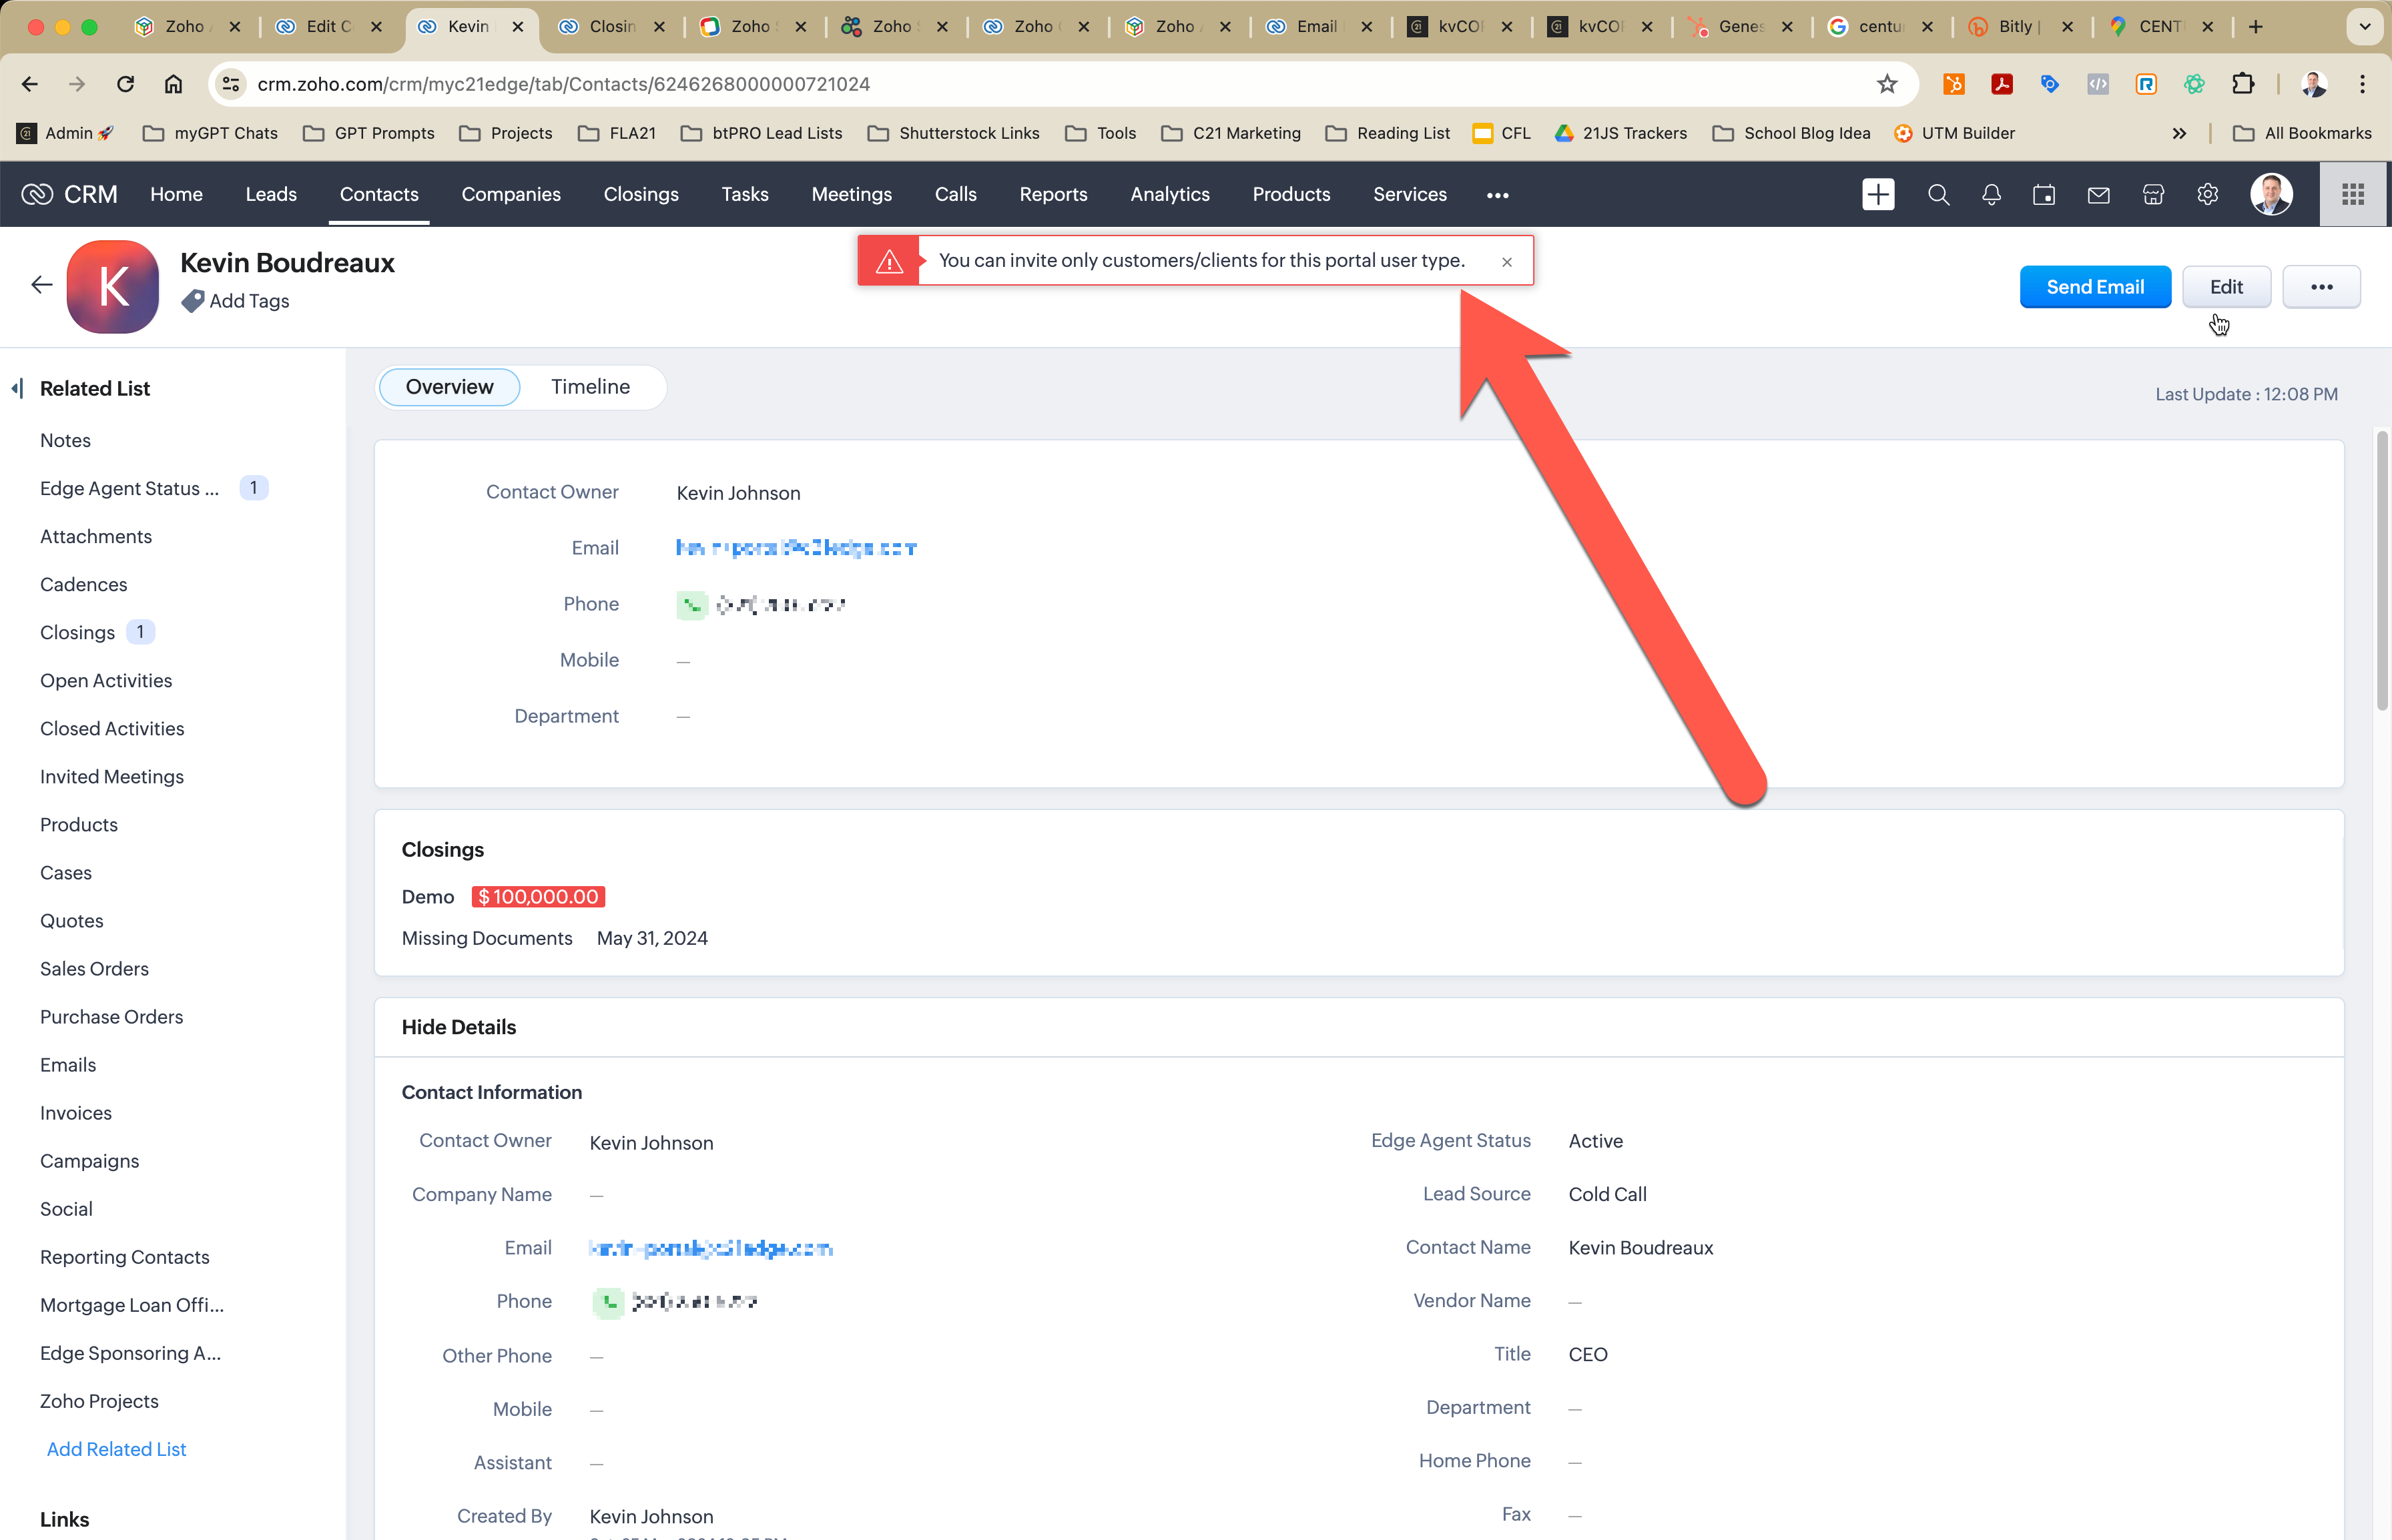The image size is (2392, 1540).
Task: Click the phone call icon beside Phone
Action: coord(691,605)
